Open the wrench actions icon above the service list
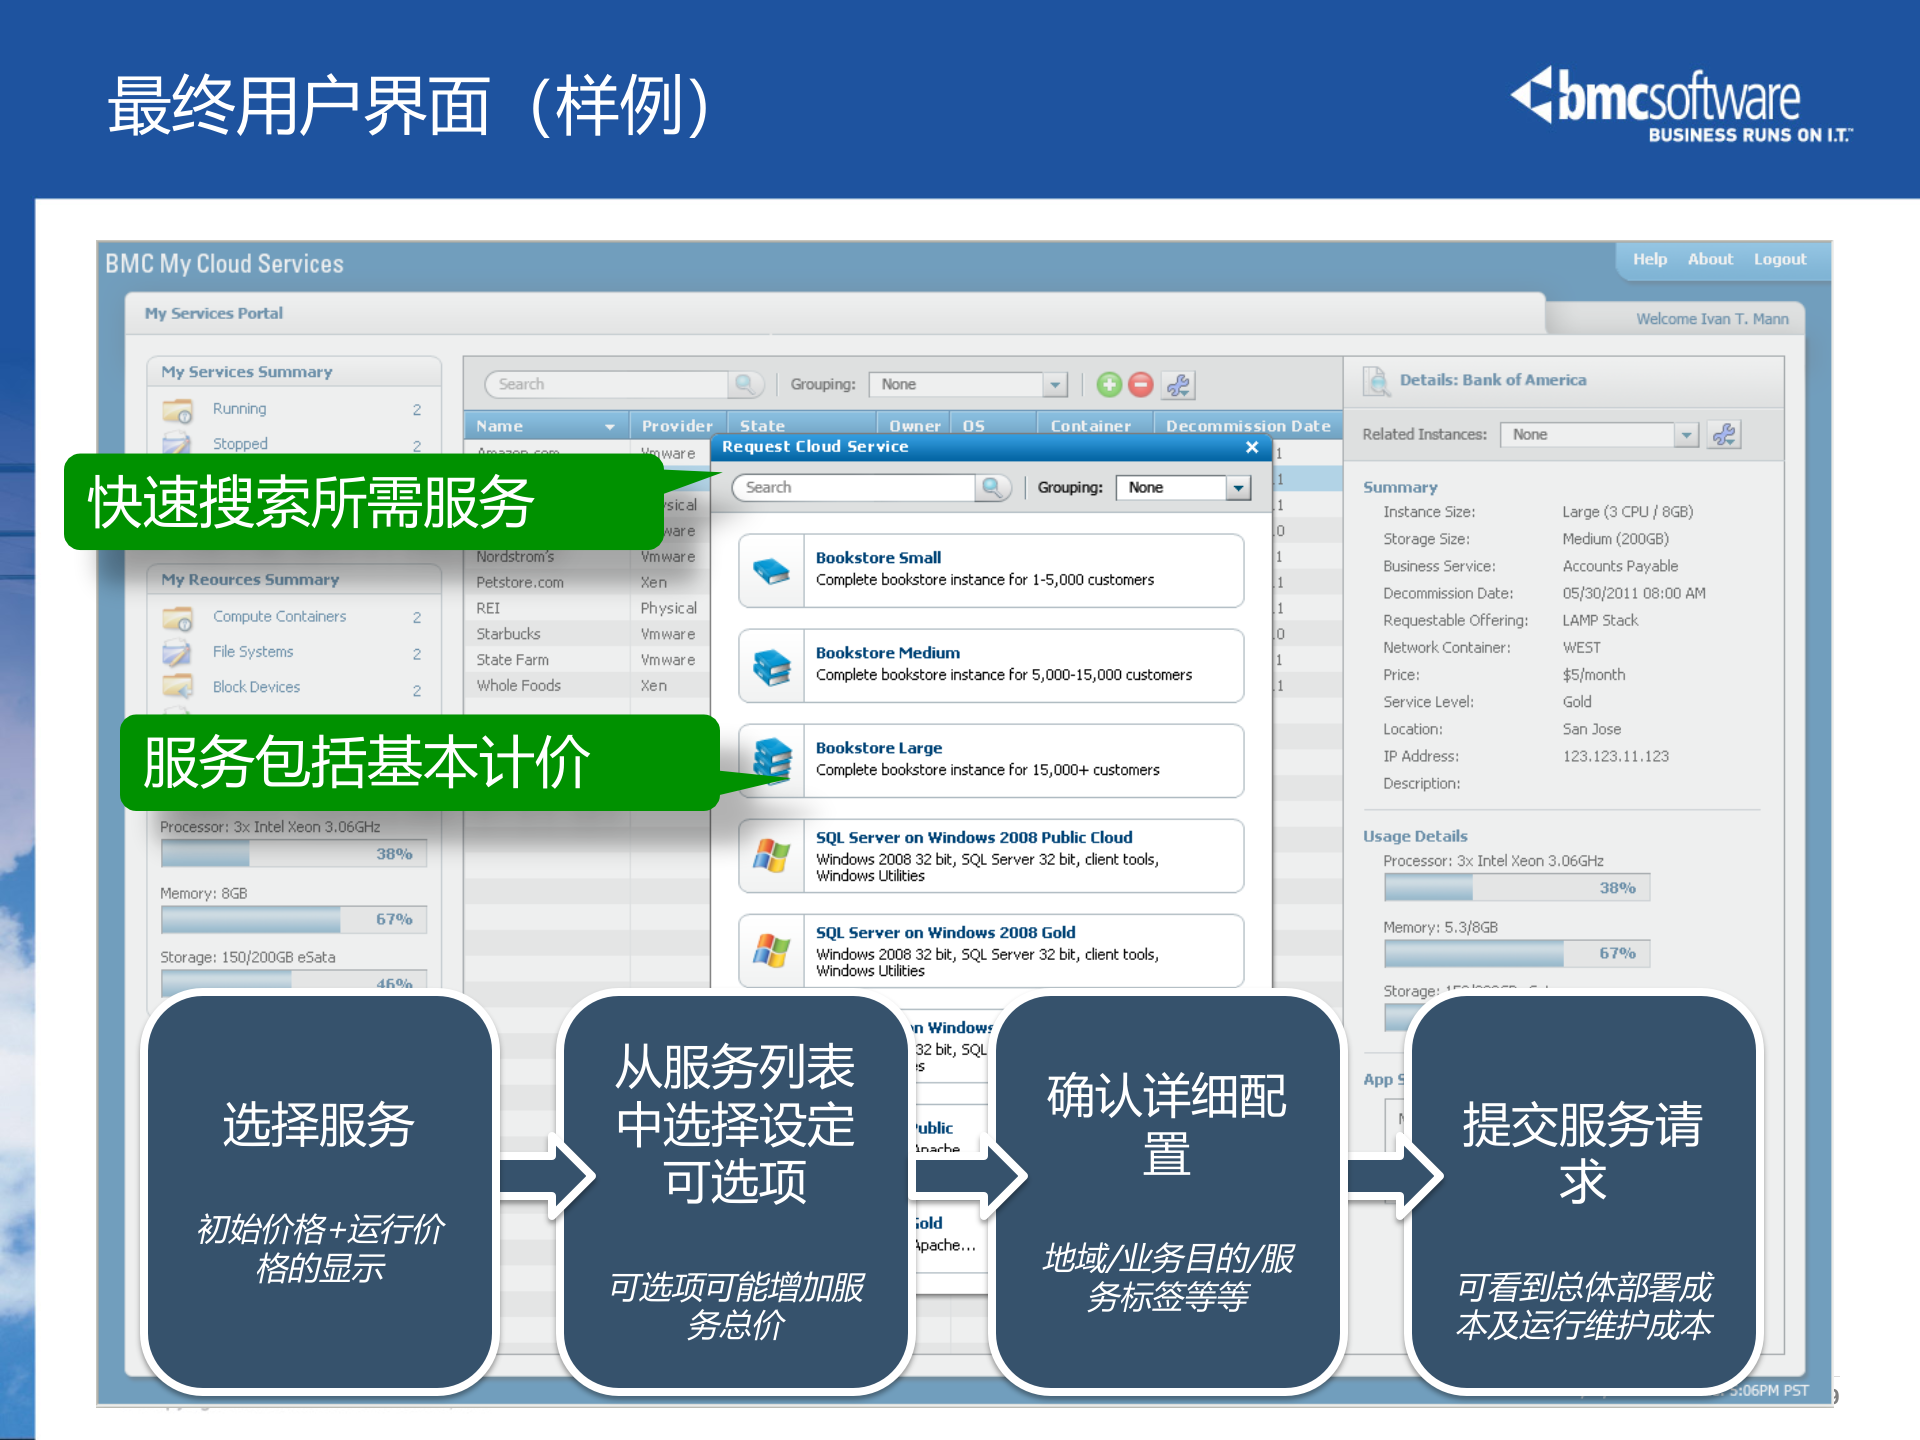Image resolution: width=1920 pixels, height=1440 pixels. pyautogui.click(x=1178, y=385)
